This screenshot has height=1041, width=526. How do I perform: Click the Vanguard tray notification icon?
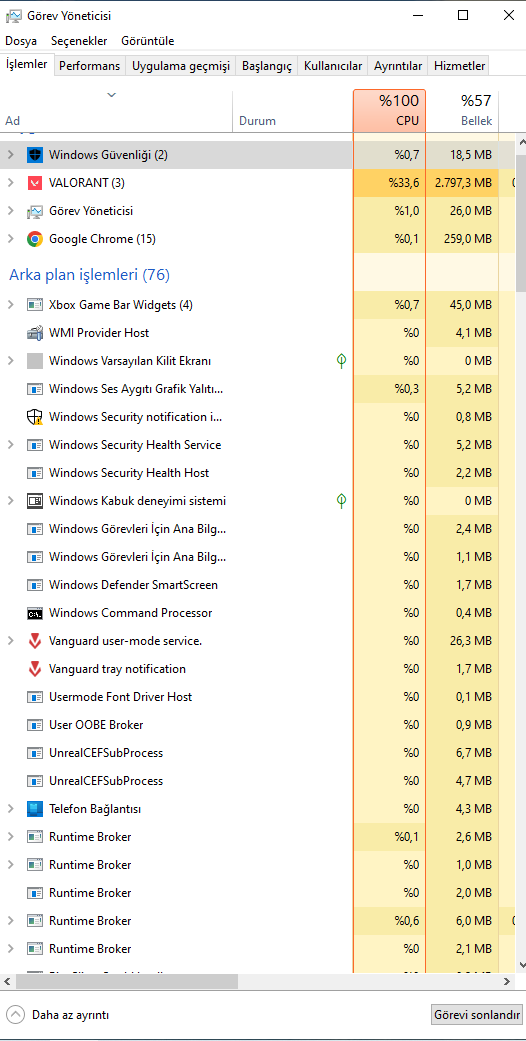[x=35, y=669]
